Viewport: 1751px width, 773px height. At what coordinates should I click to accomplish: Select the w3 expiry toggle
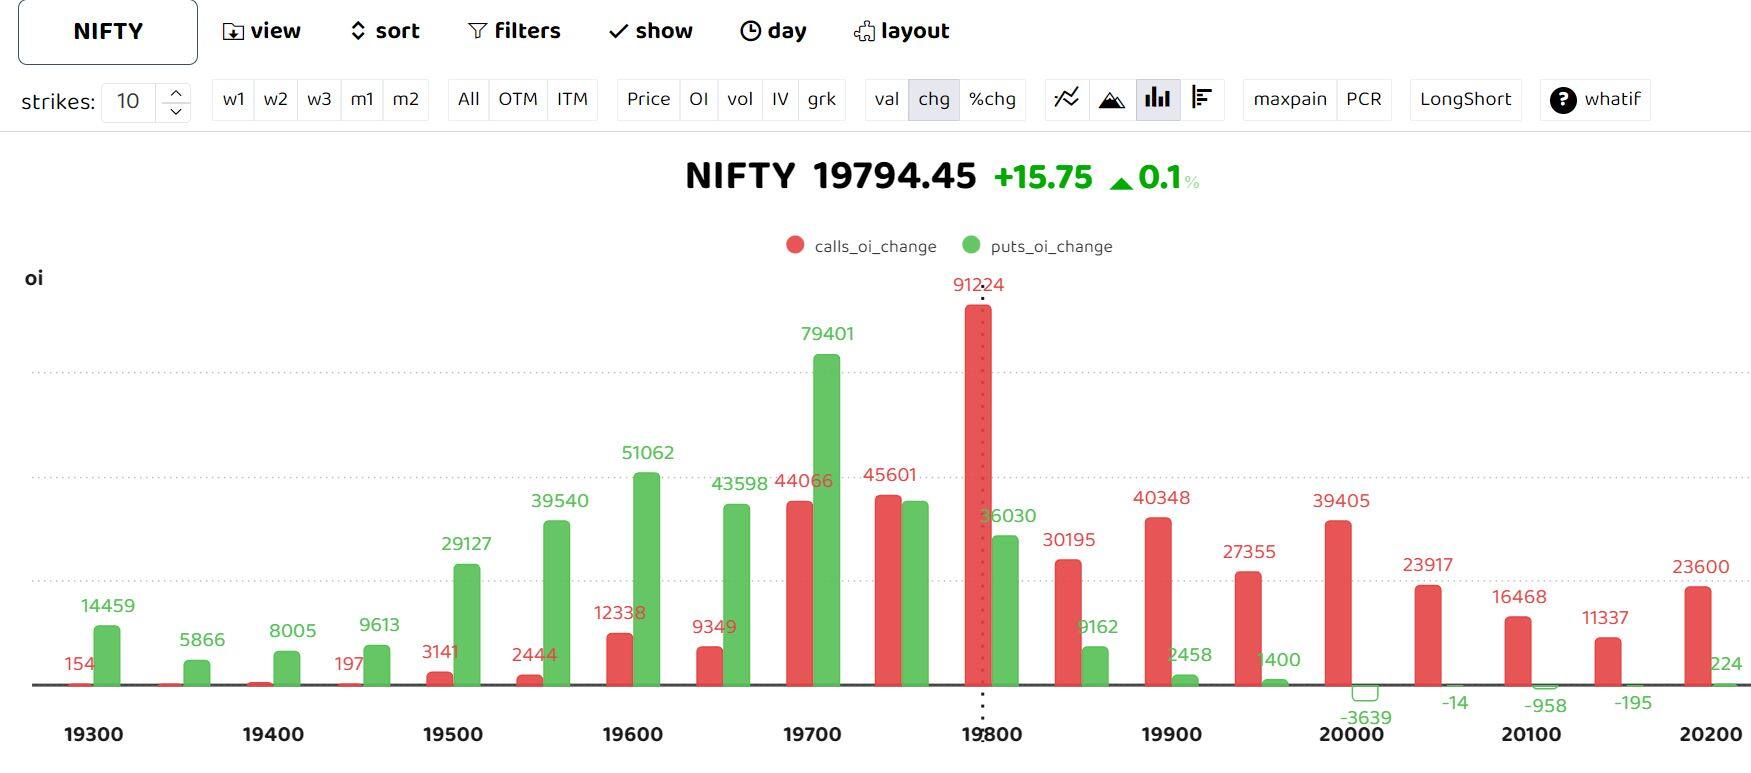319,99
